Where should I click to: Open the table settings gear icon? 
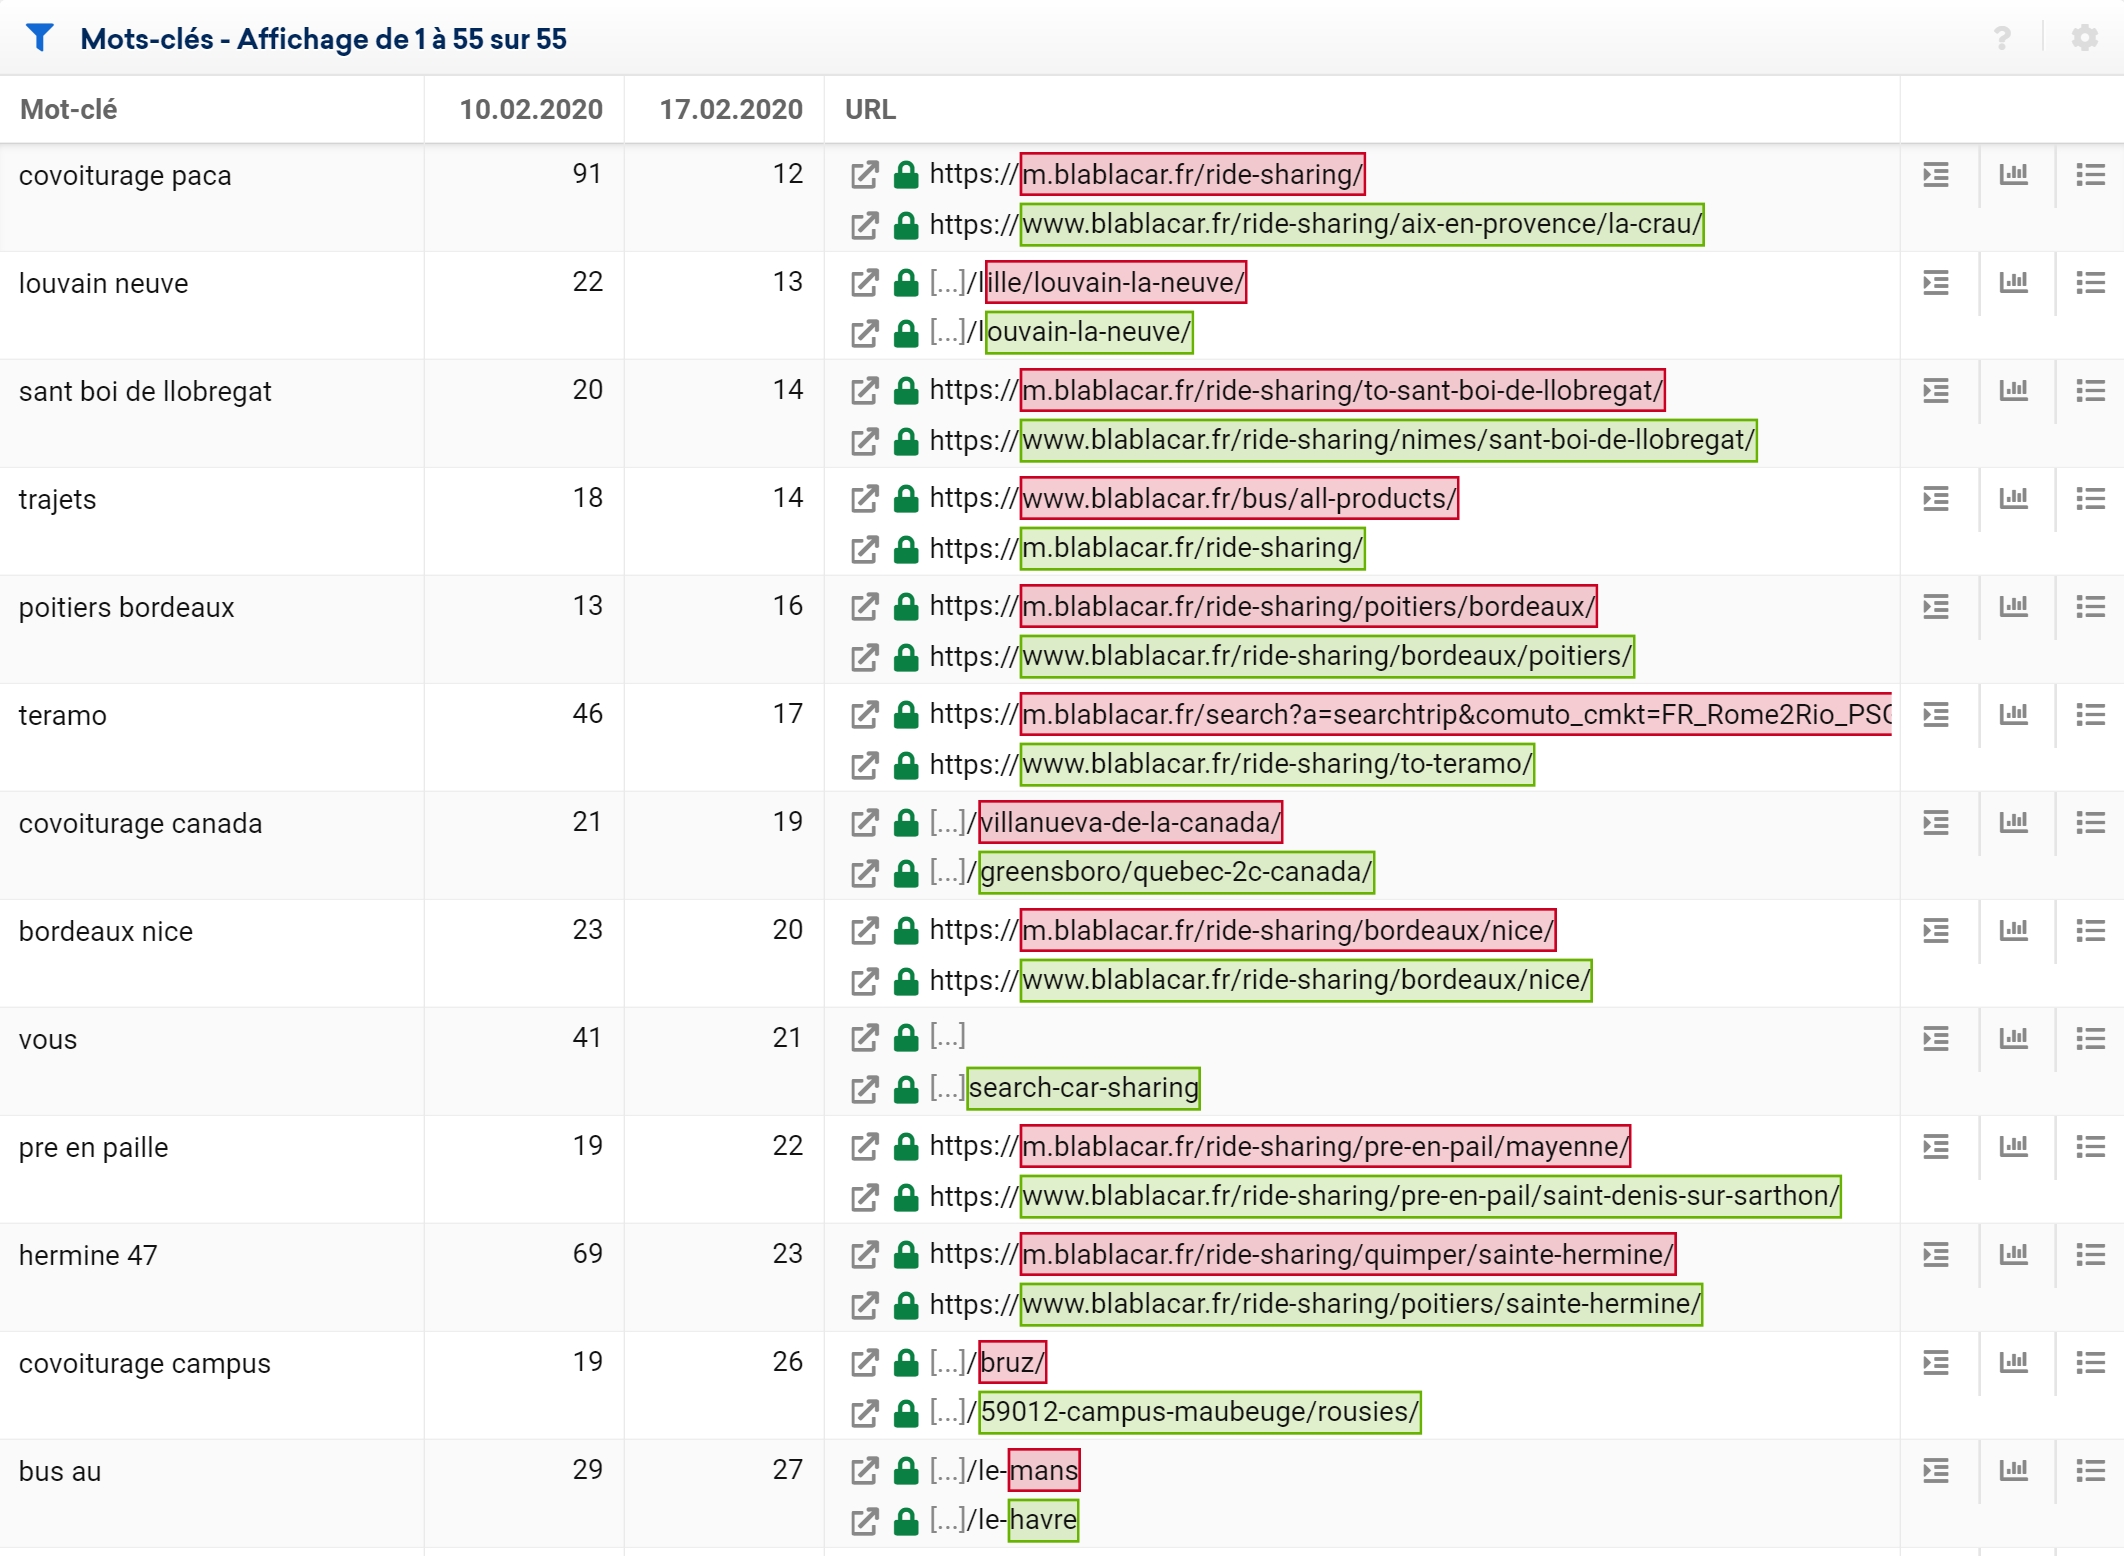coord(2084,38)
